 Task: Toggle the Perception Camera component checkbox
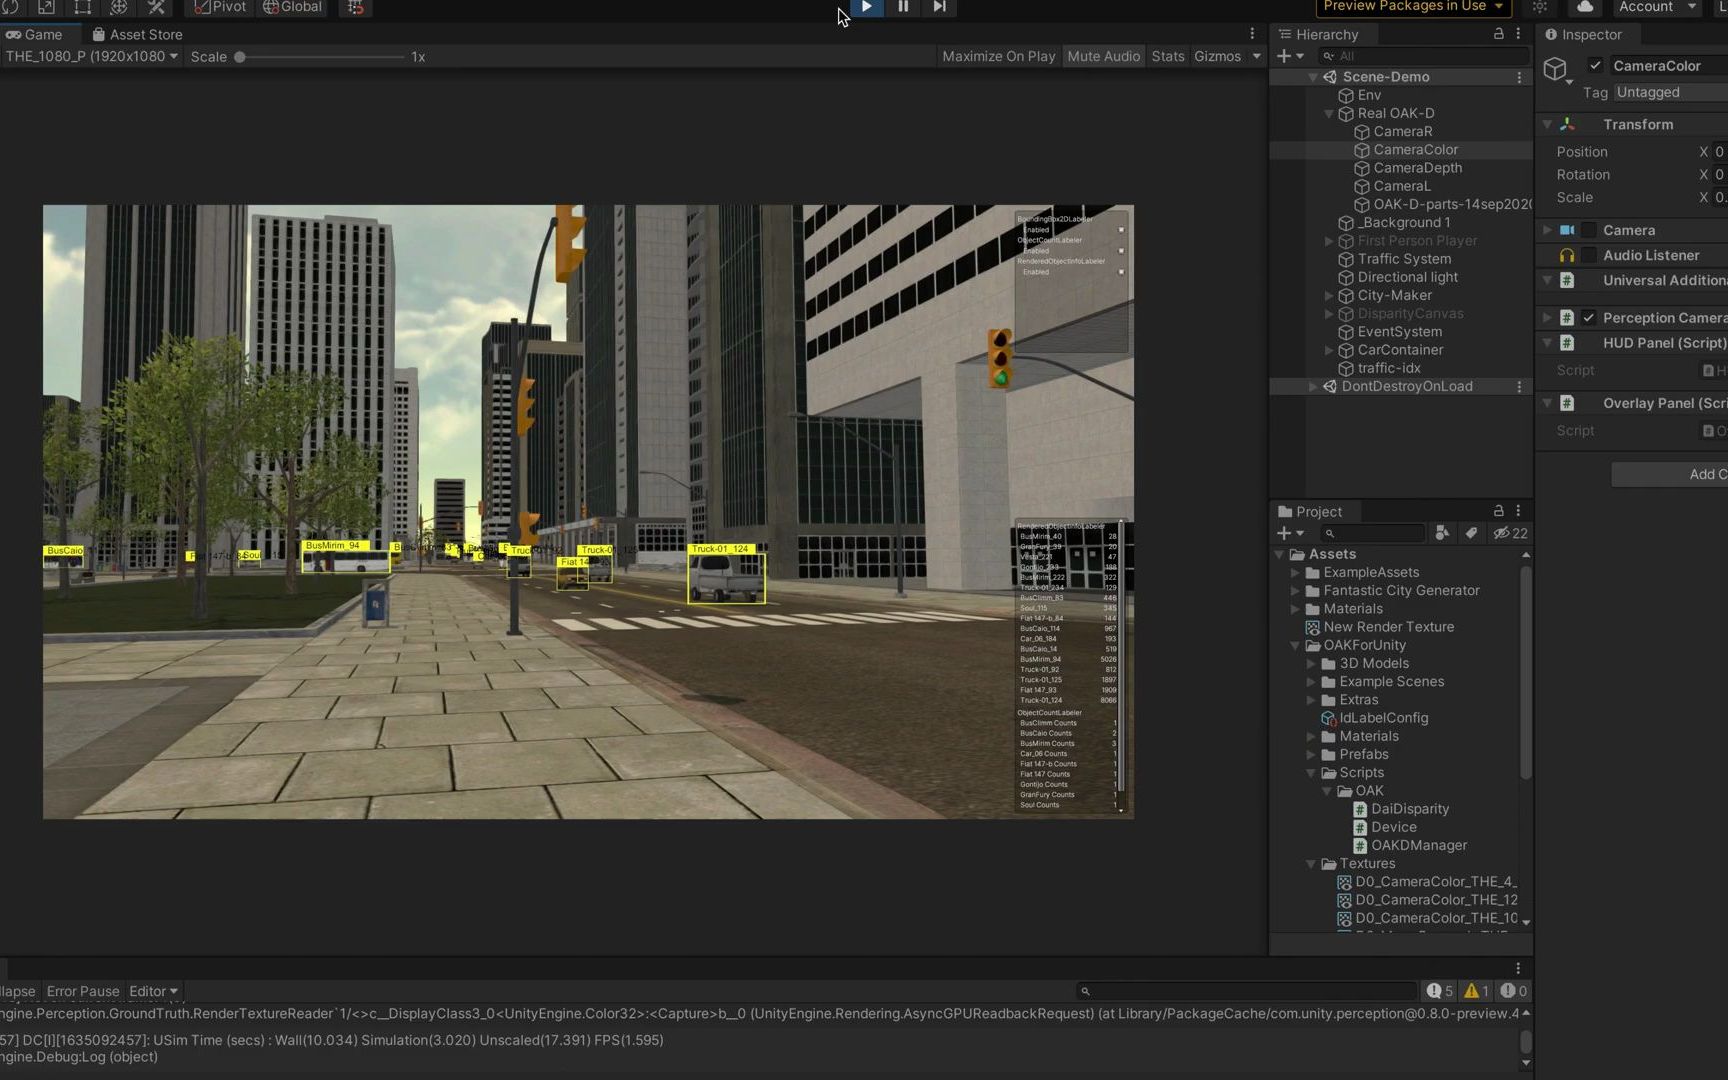click(1588, 317)
